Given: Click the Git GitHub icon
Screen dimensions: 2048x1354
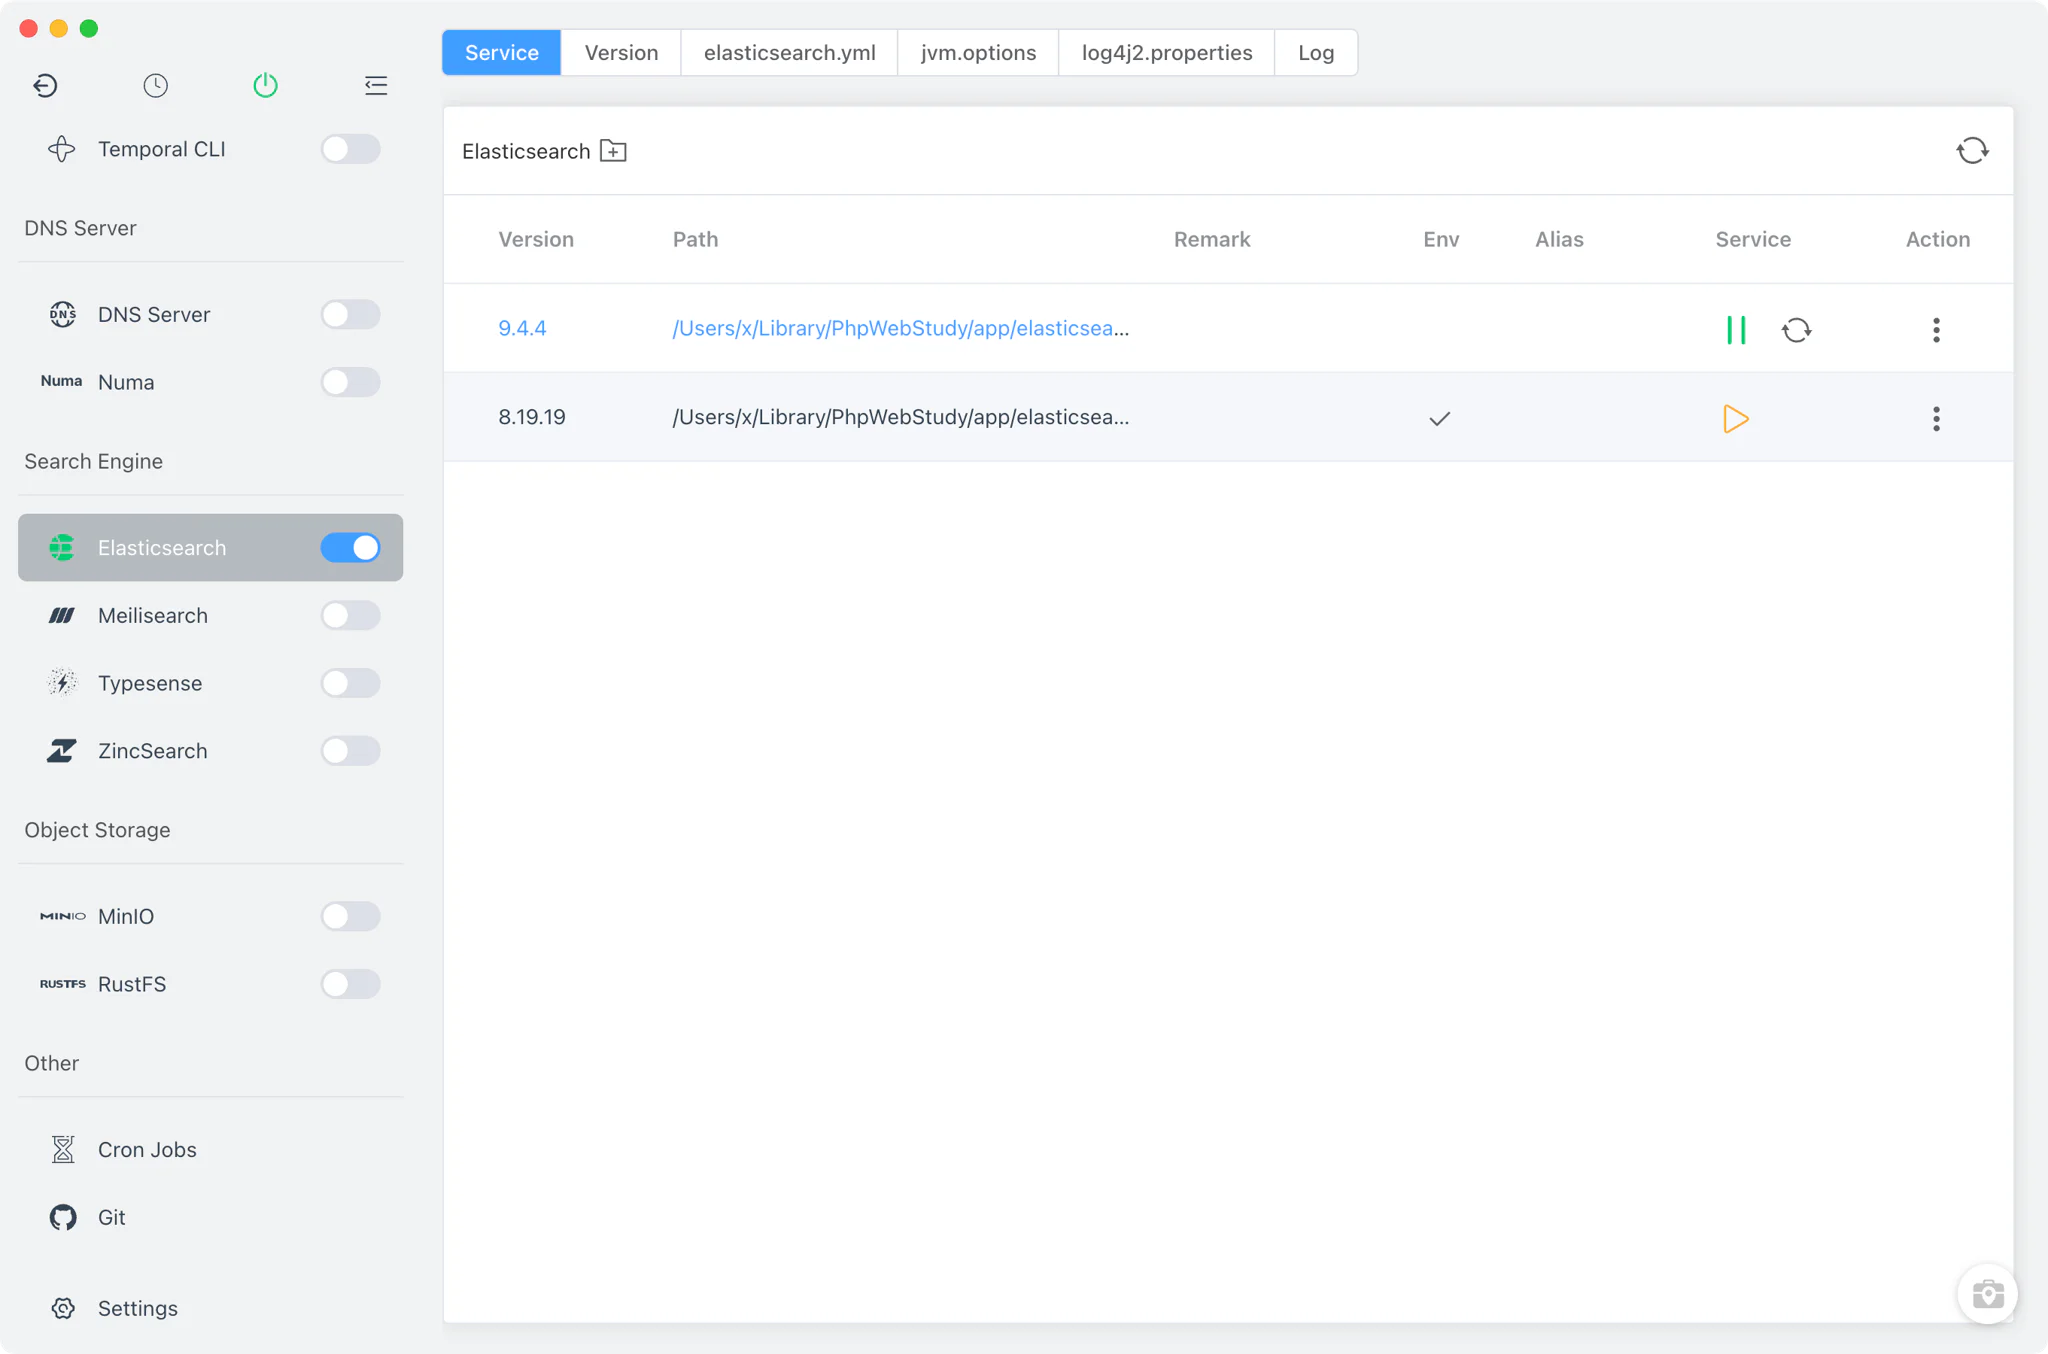Looking at the screenshot, I should coord(63,1217).
